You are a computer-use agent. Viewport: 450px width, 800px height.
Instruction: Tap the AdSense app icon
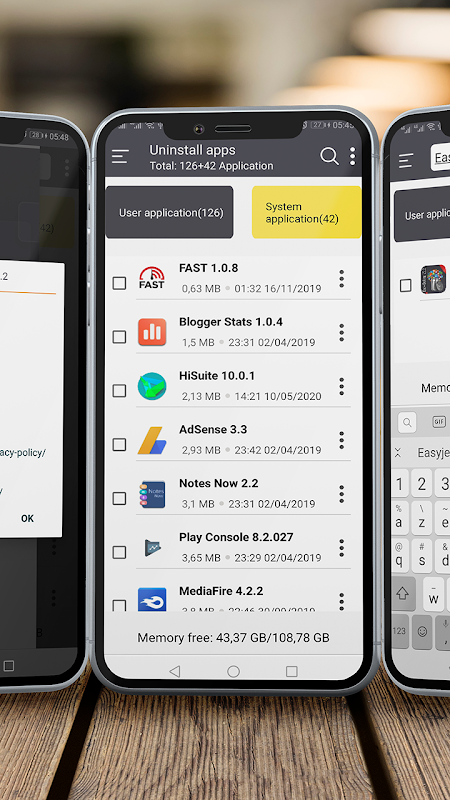pos(152,440)
